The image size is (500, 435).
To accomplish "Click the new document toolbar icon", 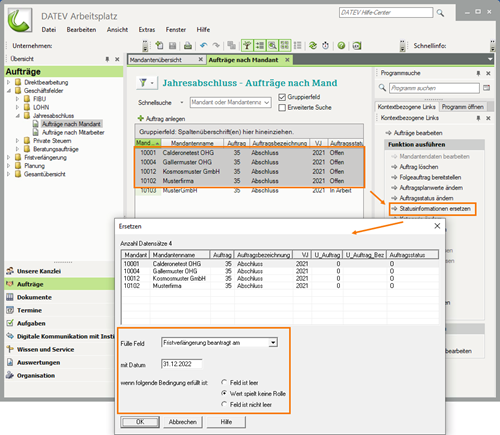I will click(x=159, y=45).
